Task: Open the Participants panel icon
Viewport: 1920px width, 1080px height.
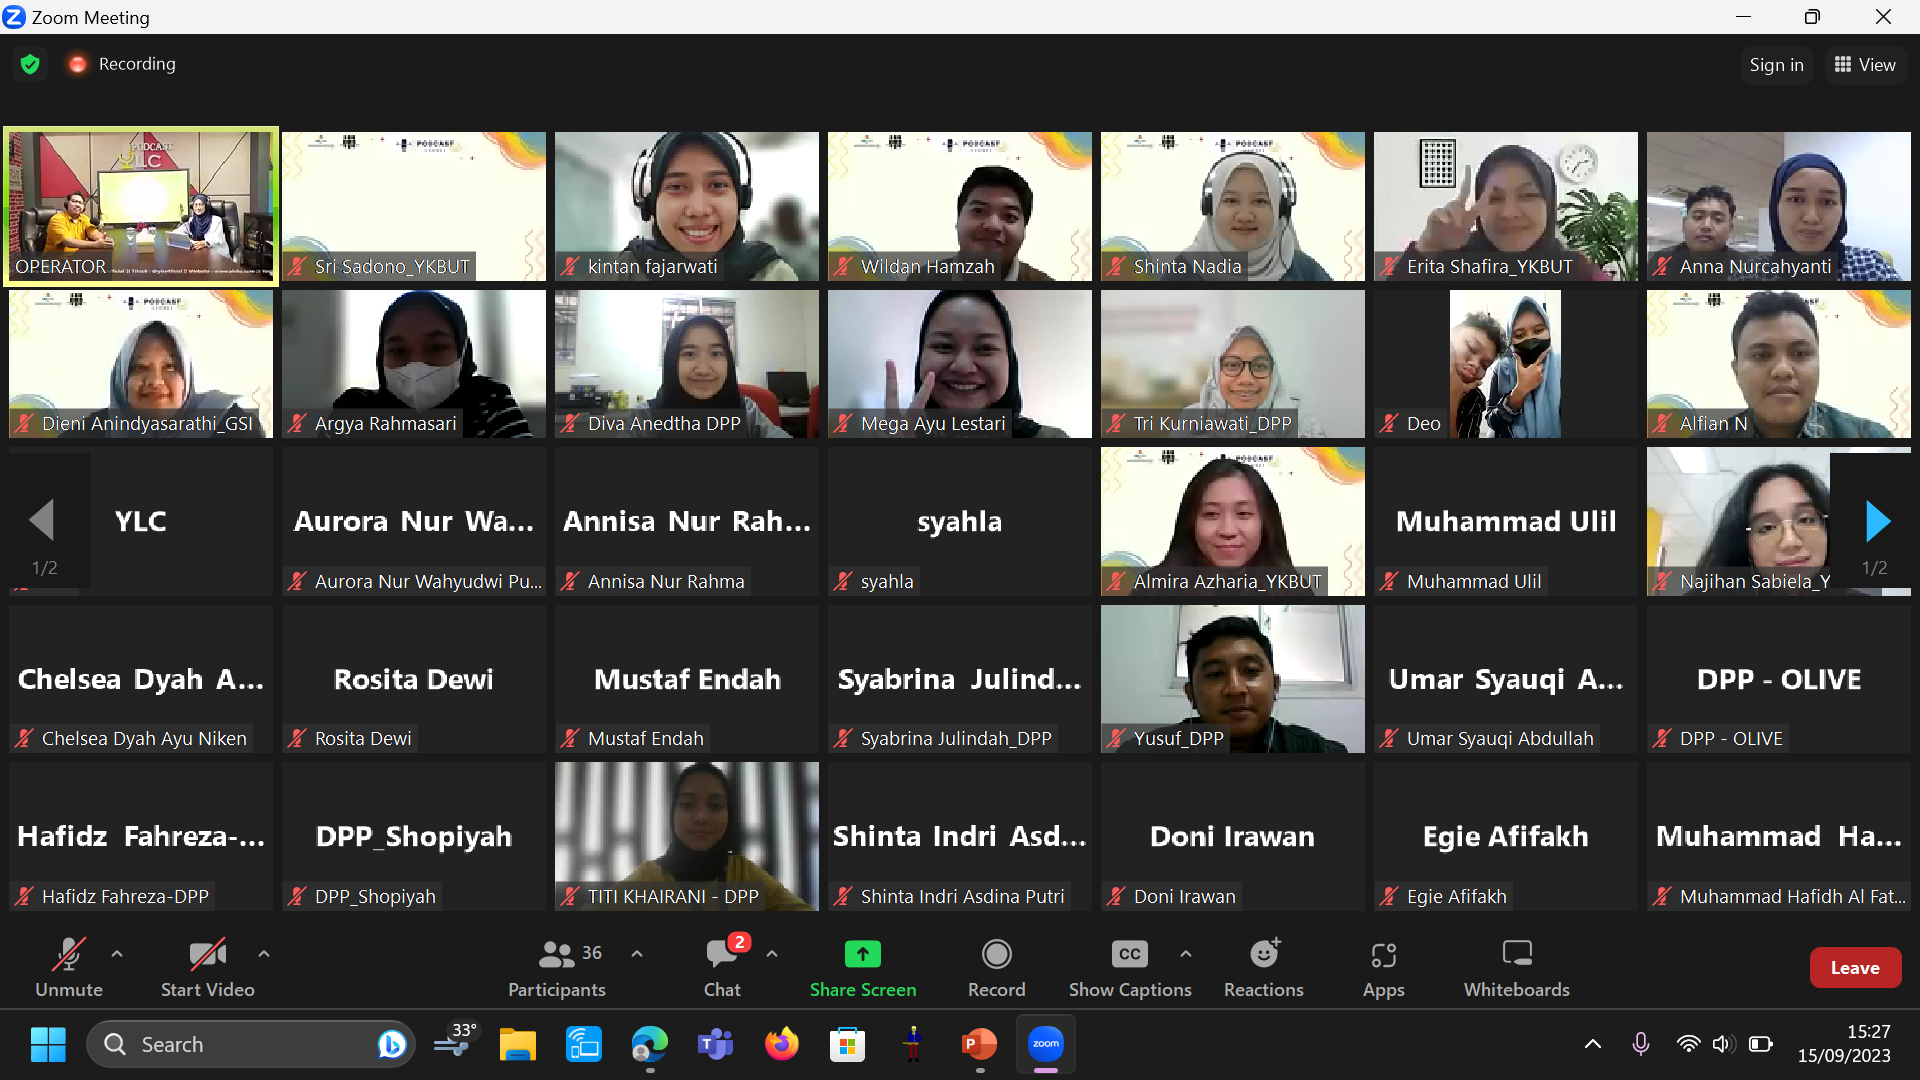Action: pos(557,955)
